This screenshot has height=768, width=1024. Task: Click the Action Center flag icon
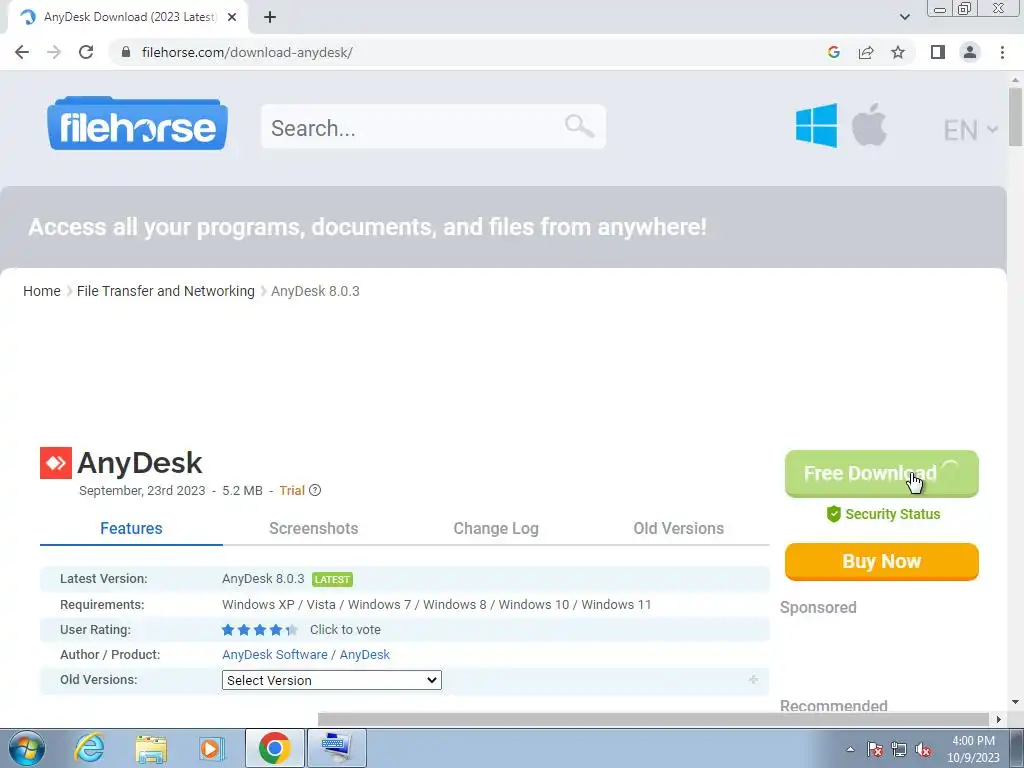click(x=874, y=749)
